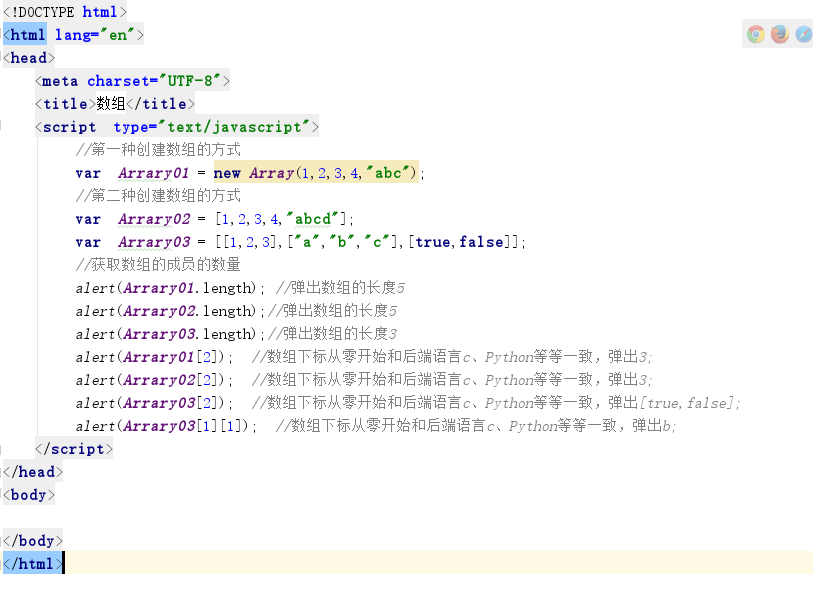Click the title text "数组"
The image size is (813, 594).
pos(110,104)
